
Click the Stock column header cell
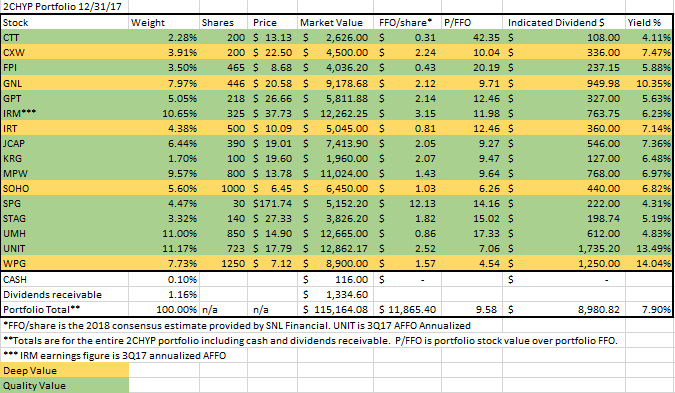(65, 22)
